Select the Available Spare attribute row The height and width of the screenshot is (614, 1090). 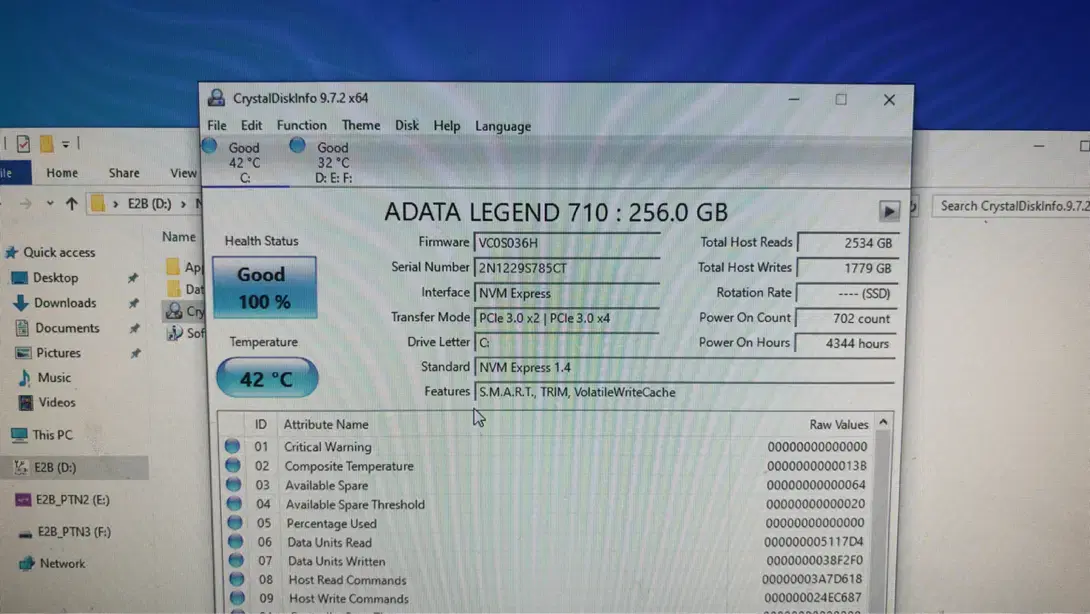click(x=546, y=485)
